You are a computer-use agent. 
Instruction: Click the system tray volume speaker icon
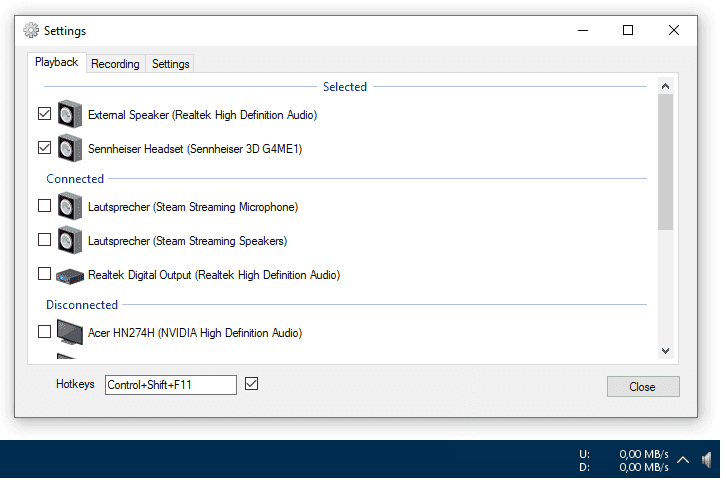tap(707, 460)
